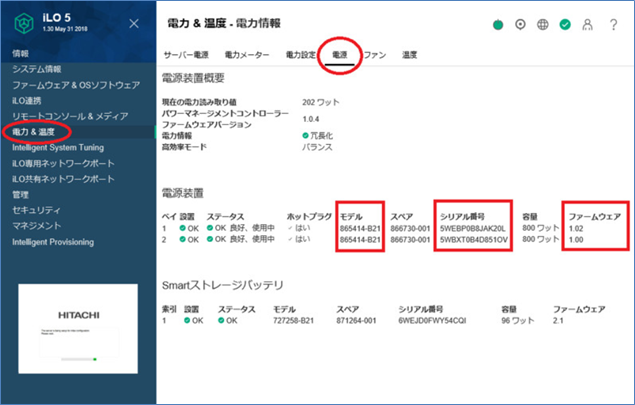The image size is (635, 405).
Task: Switch to the 電力メーター tab
Action: click(247, 55)
